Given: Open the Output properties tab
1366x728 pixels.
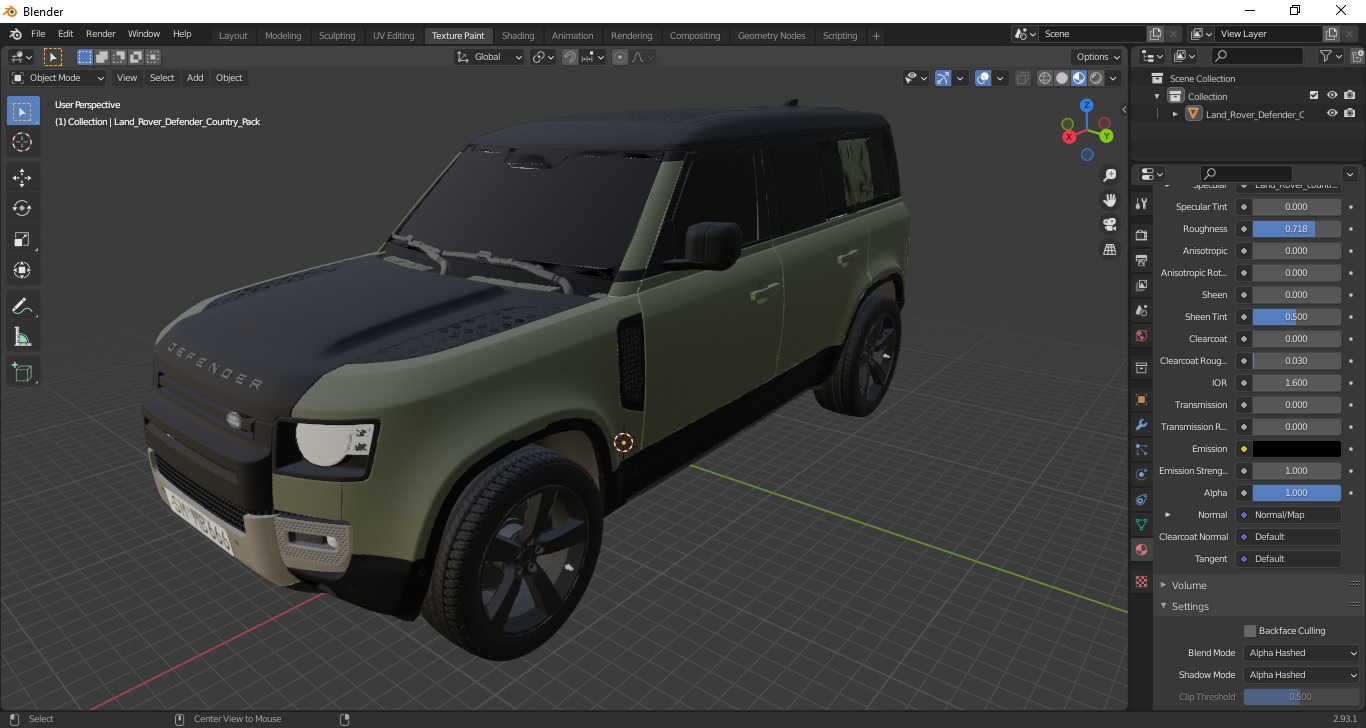Looking at the screenshot, I should [x=1141, y=260].
